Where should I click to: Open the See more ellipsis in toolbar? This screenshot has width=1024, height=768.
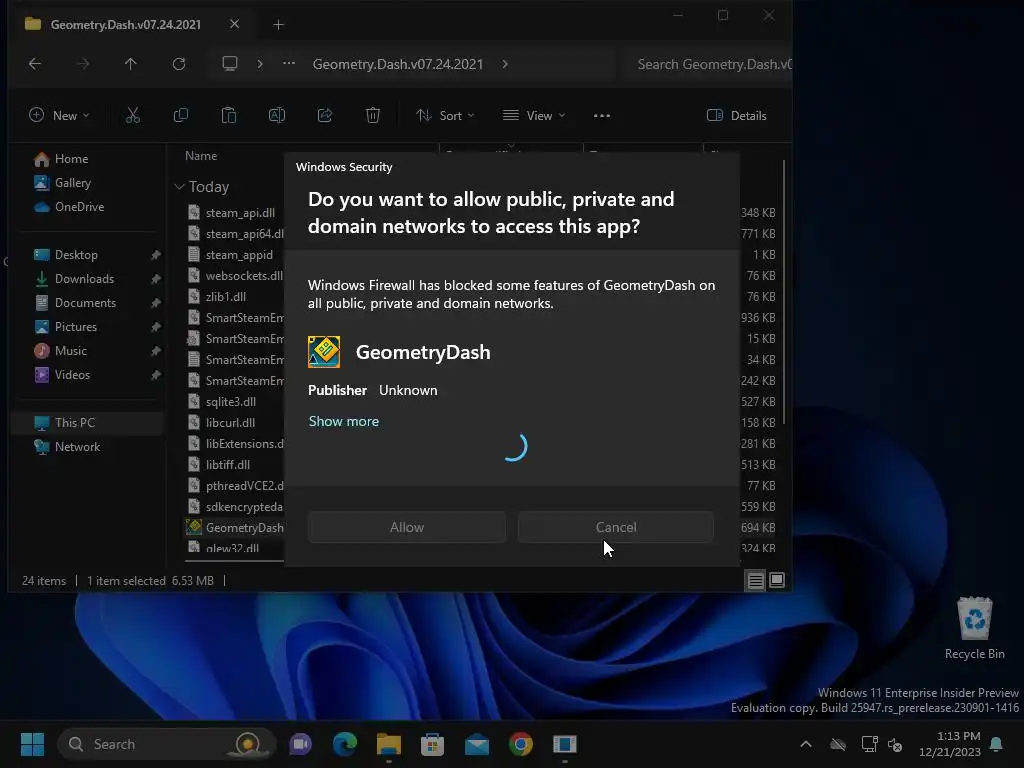pyautogui.click(x=601, y=116)
